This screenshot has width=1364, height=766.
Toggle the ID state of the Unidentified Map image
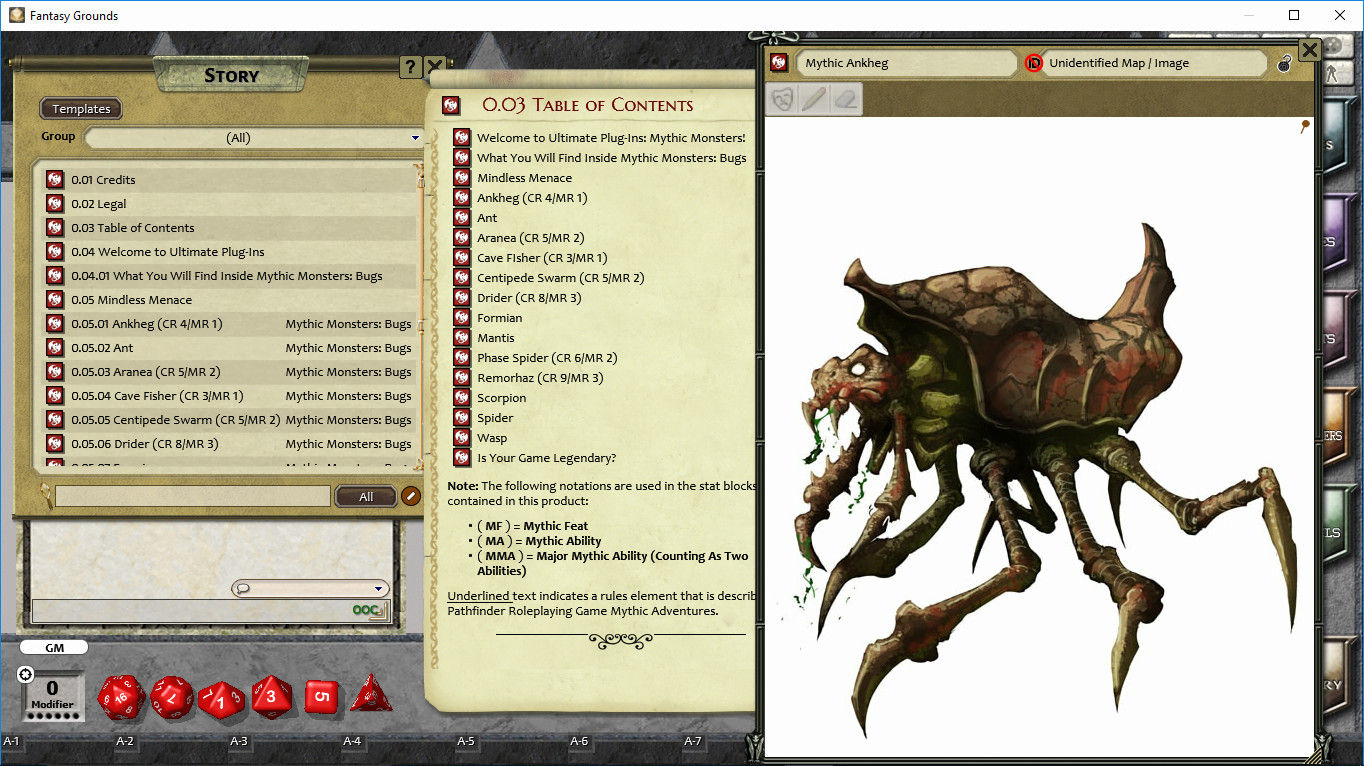pyautogui.click(x=1034, y=63)
